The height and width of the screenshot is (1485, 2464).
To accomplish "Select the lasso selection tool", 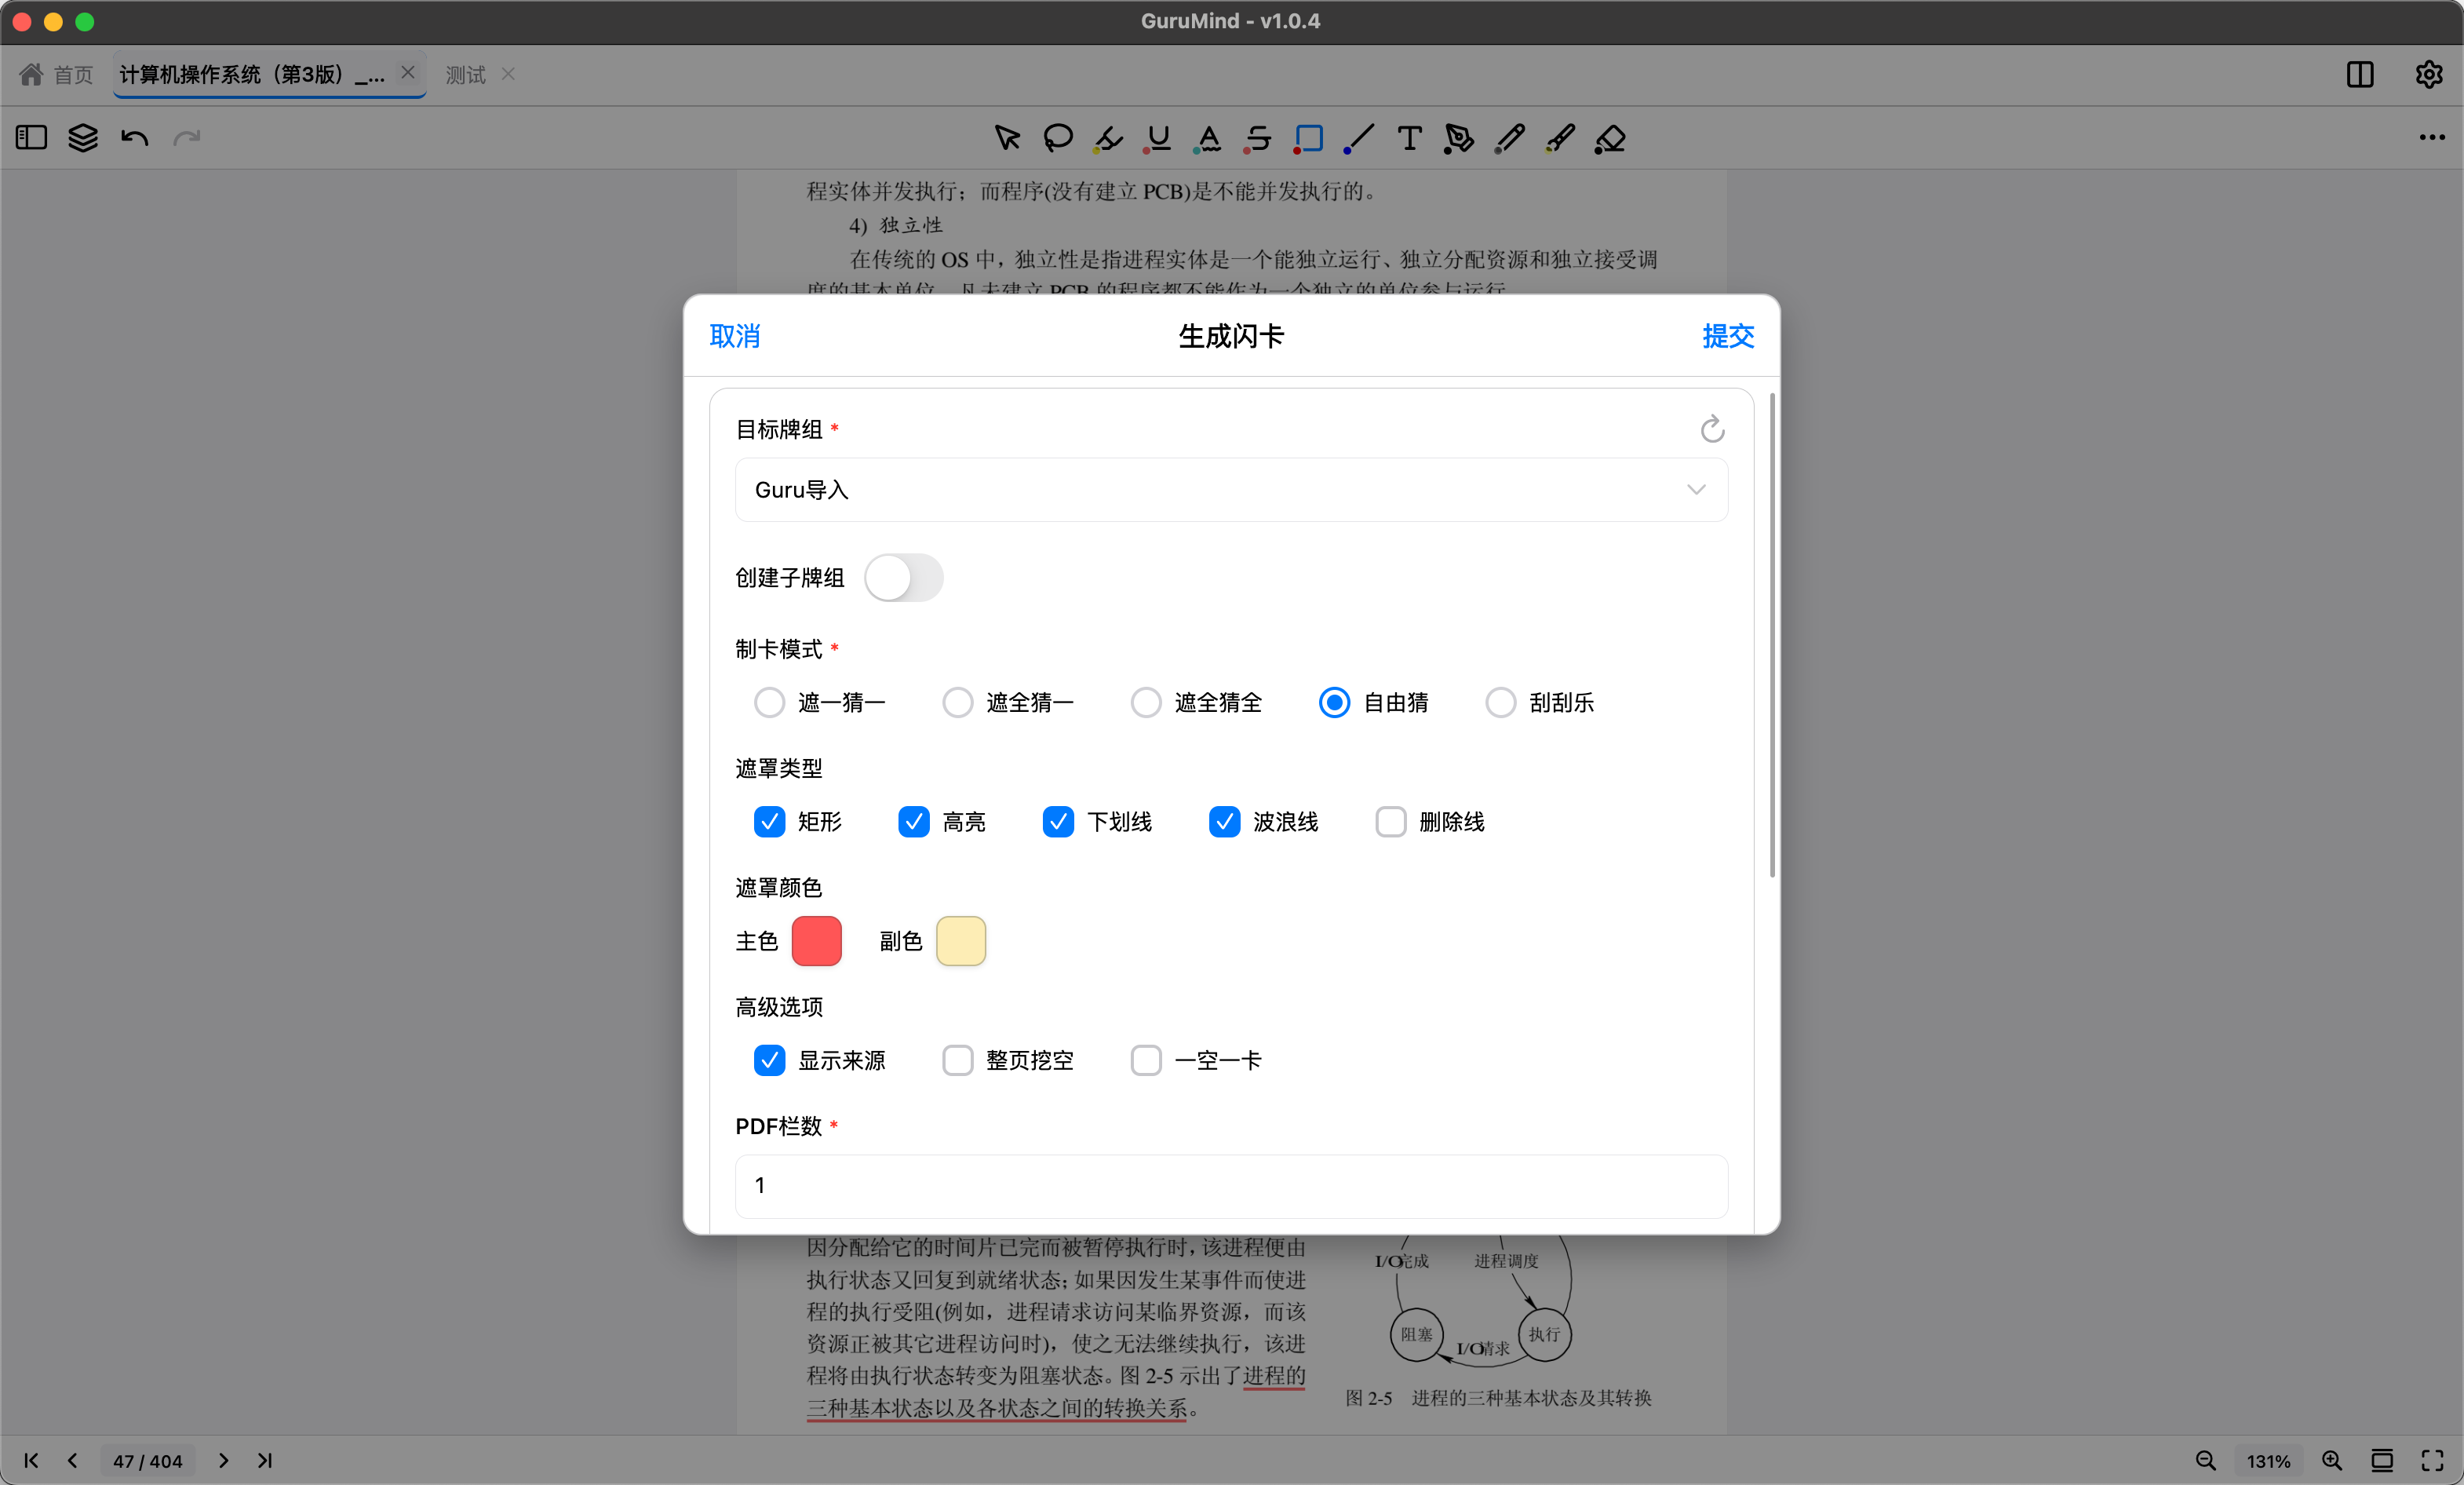I will coord(1057,138).
